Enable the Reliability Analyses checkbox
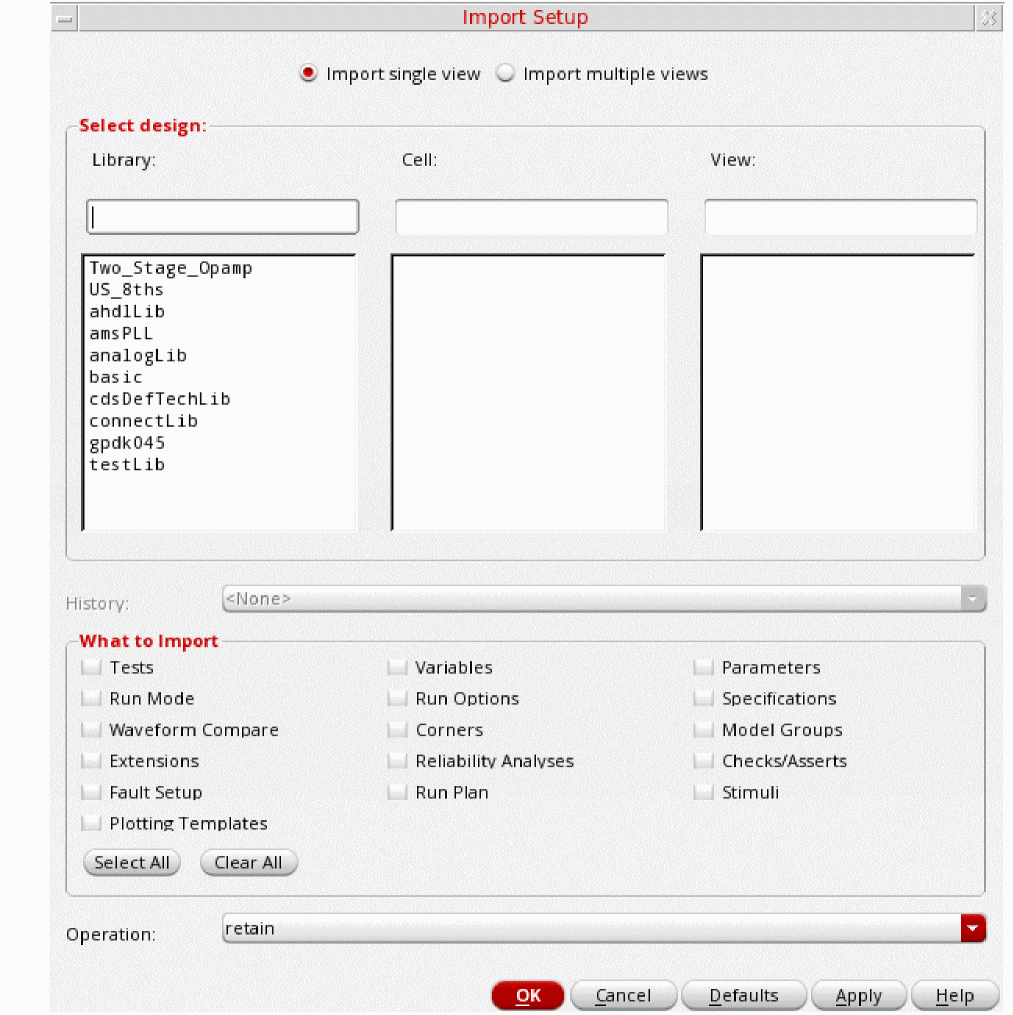Viewport: 1013px width, 1015px height. (x=397, y=761)
